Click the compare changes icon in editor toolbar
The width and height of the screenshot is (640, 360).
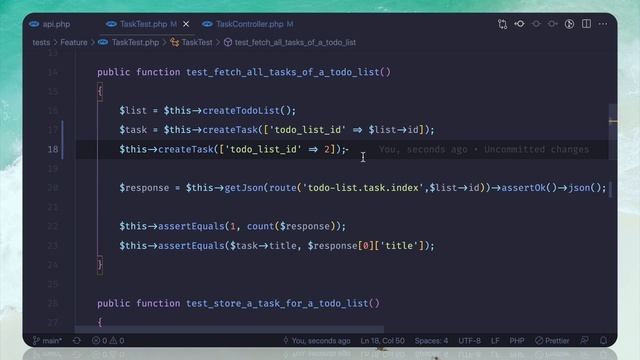click(502, 24)
